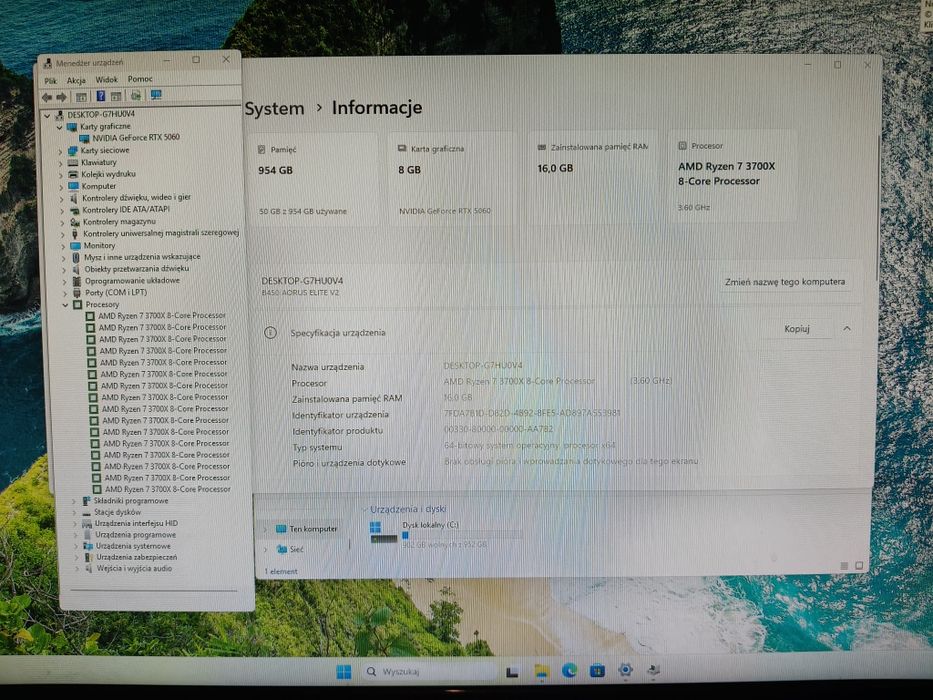The width and height of the screenshot is (933, 700).
Task: Select NVIDIA GeForce RTX 5060 device
Action: 136,138
